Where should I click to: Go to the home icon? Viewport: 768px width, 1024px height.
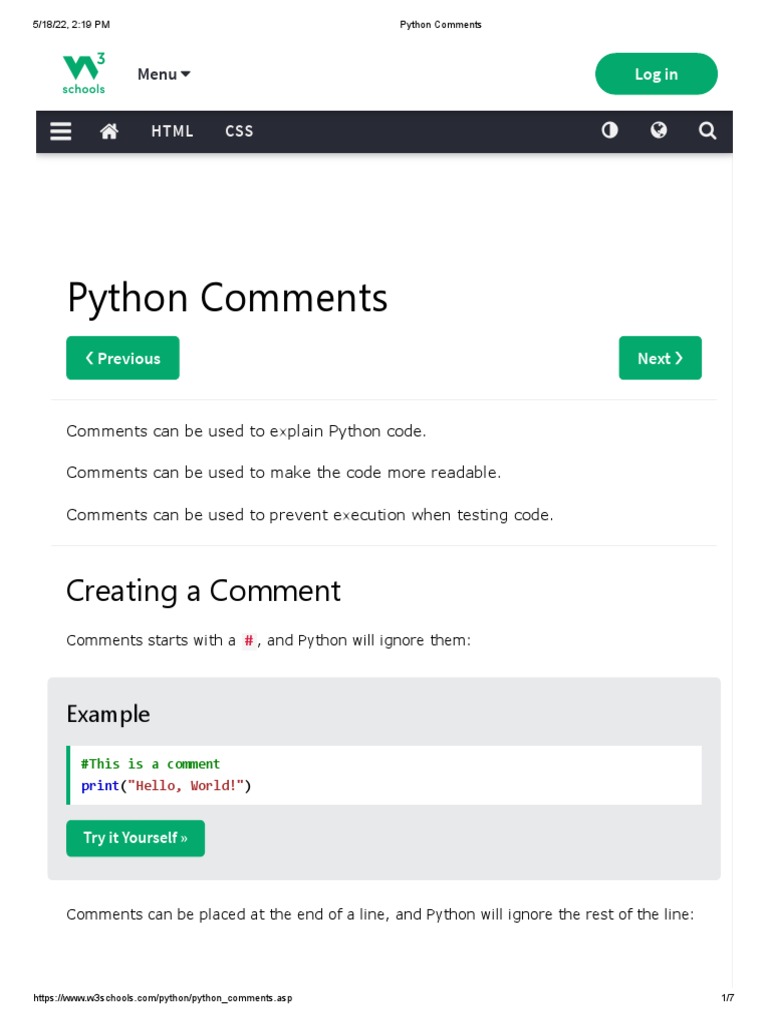pyautogui.click(x=110, y=131)
